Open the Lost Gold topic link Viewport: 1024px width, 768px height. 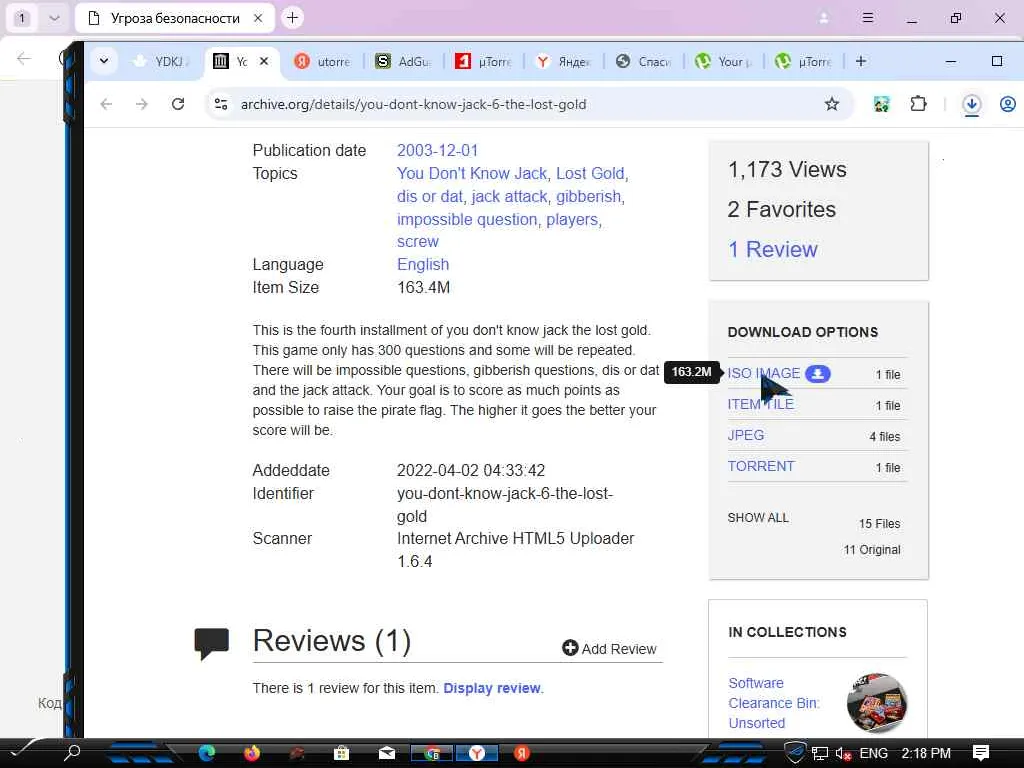(x=590, y=174)
